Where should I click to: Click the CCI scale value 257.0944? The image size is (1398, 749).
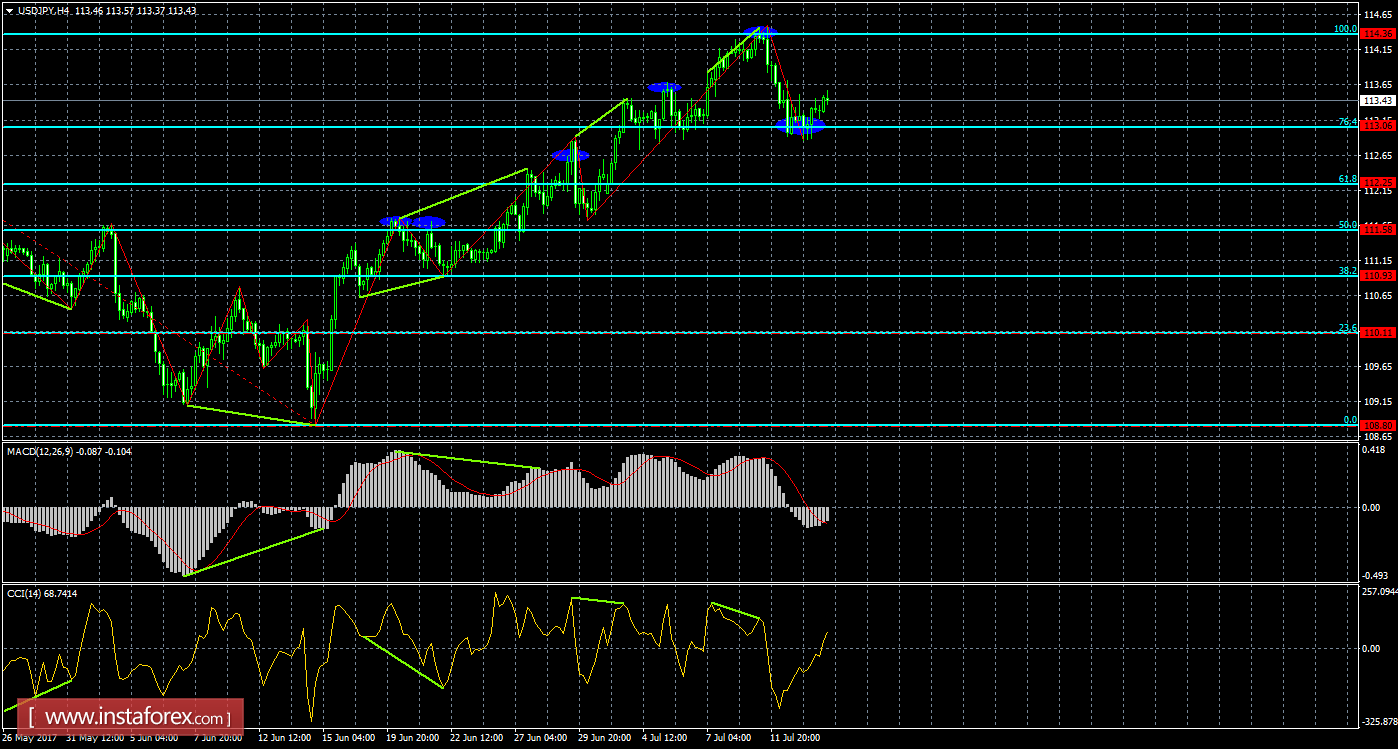[x=1380, y=591]
